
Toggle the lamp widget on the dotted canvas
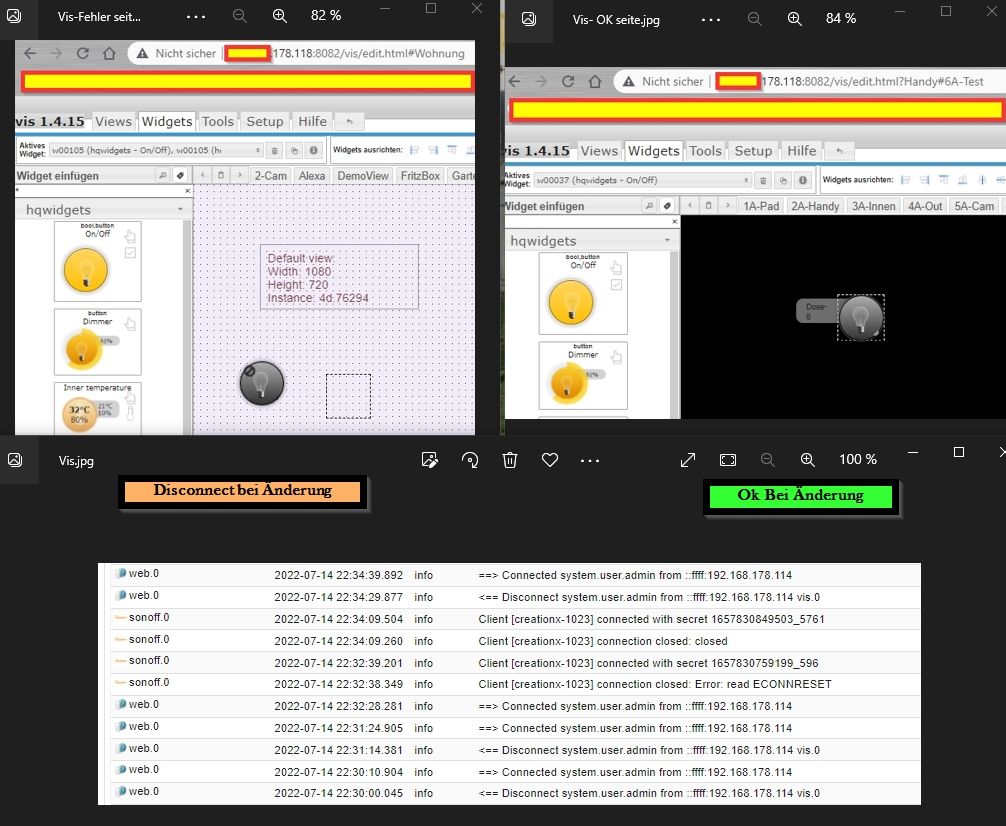(262, 384)
